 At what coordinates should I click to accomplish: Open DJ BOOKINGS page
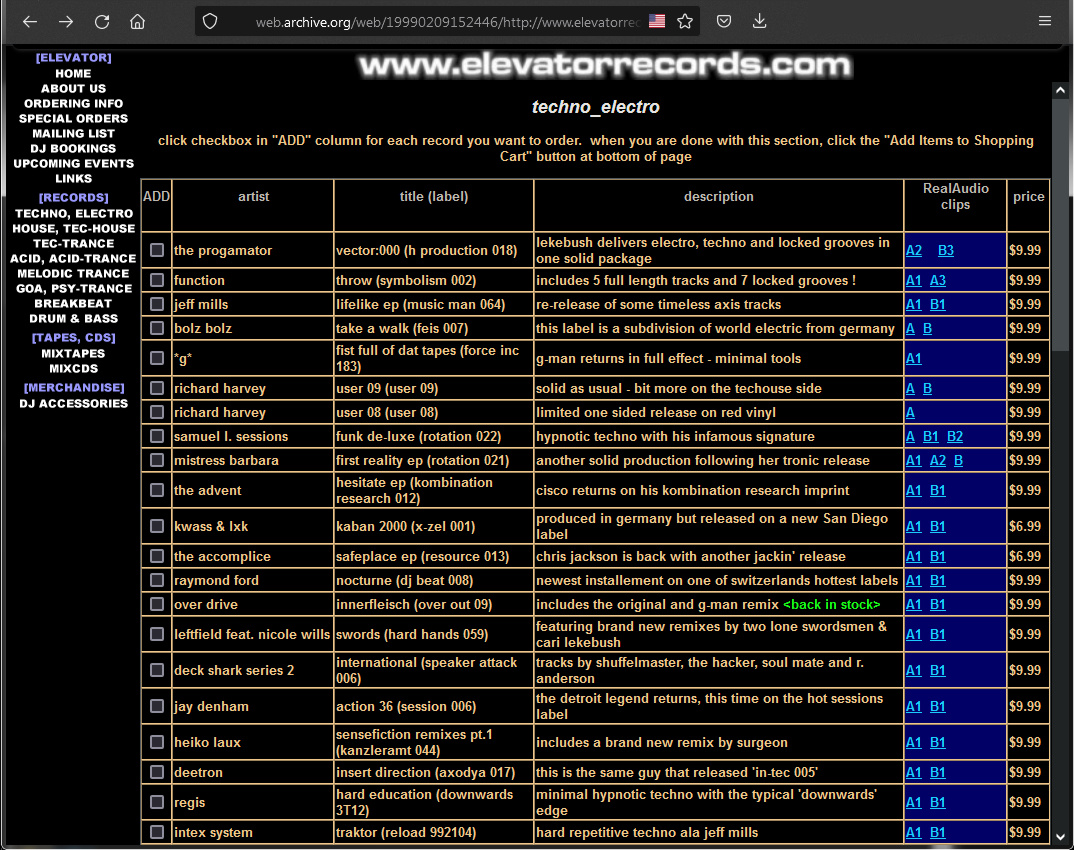(x=73, y=149)
